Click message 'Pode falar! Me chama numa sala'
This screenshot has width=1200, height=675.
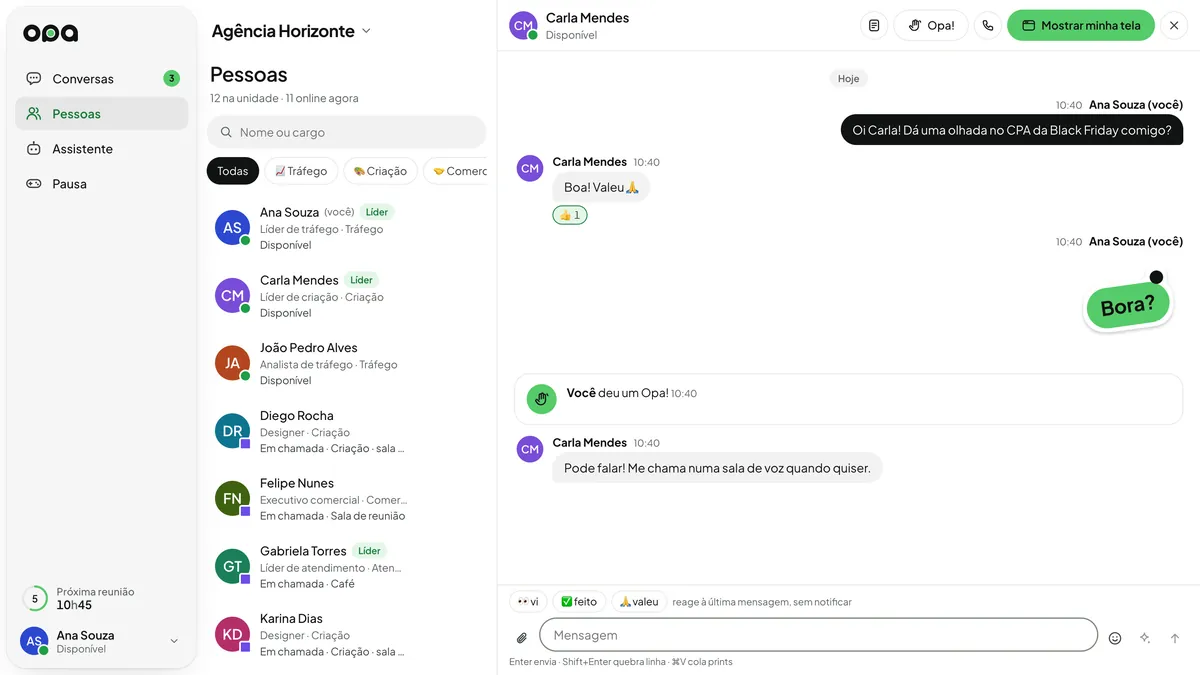(717, 468)
